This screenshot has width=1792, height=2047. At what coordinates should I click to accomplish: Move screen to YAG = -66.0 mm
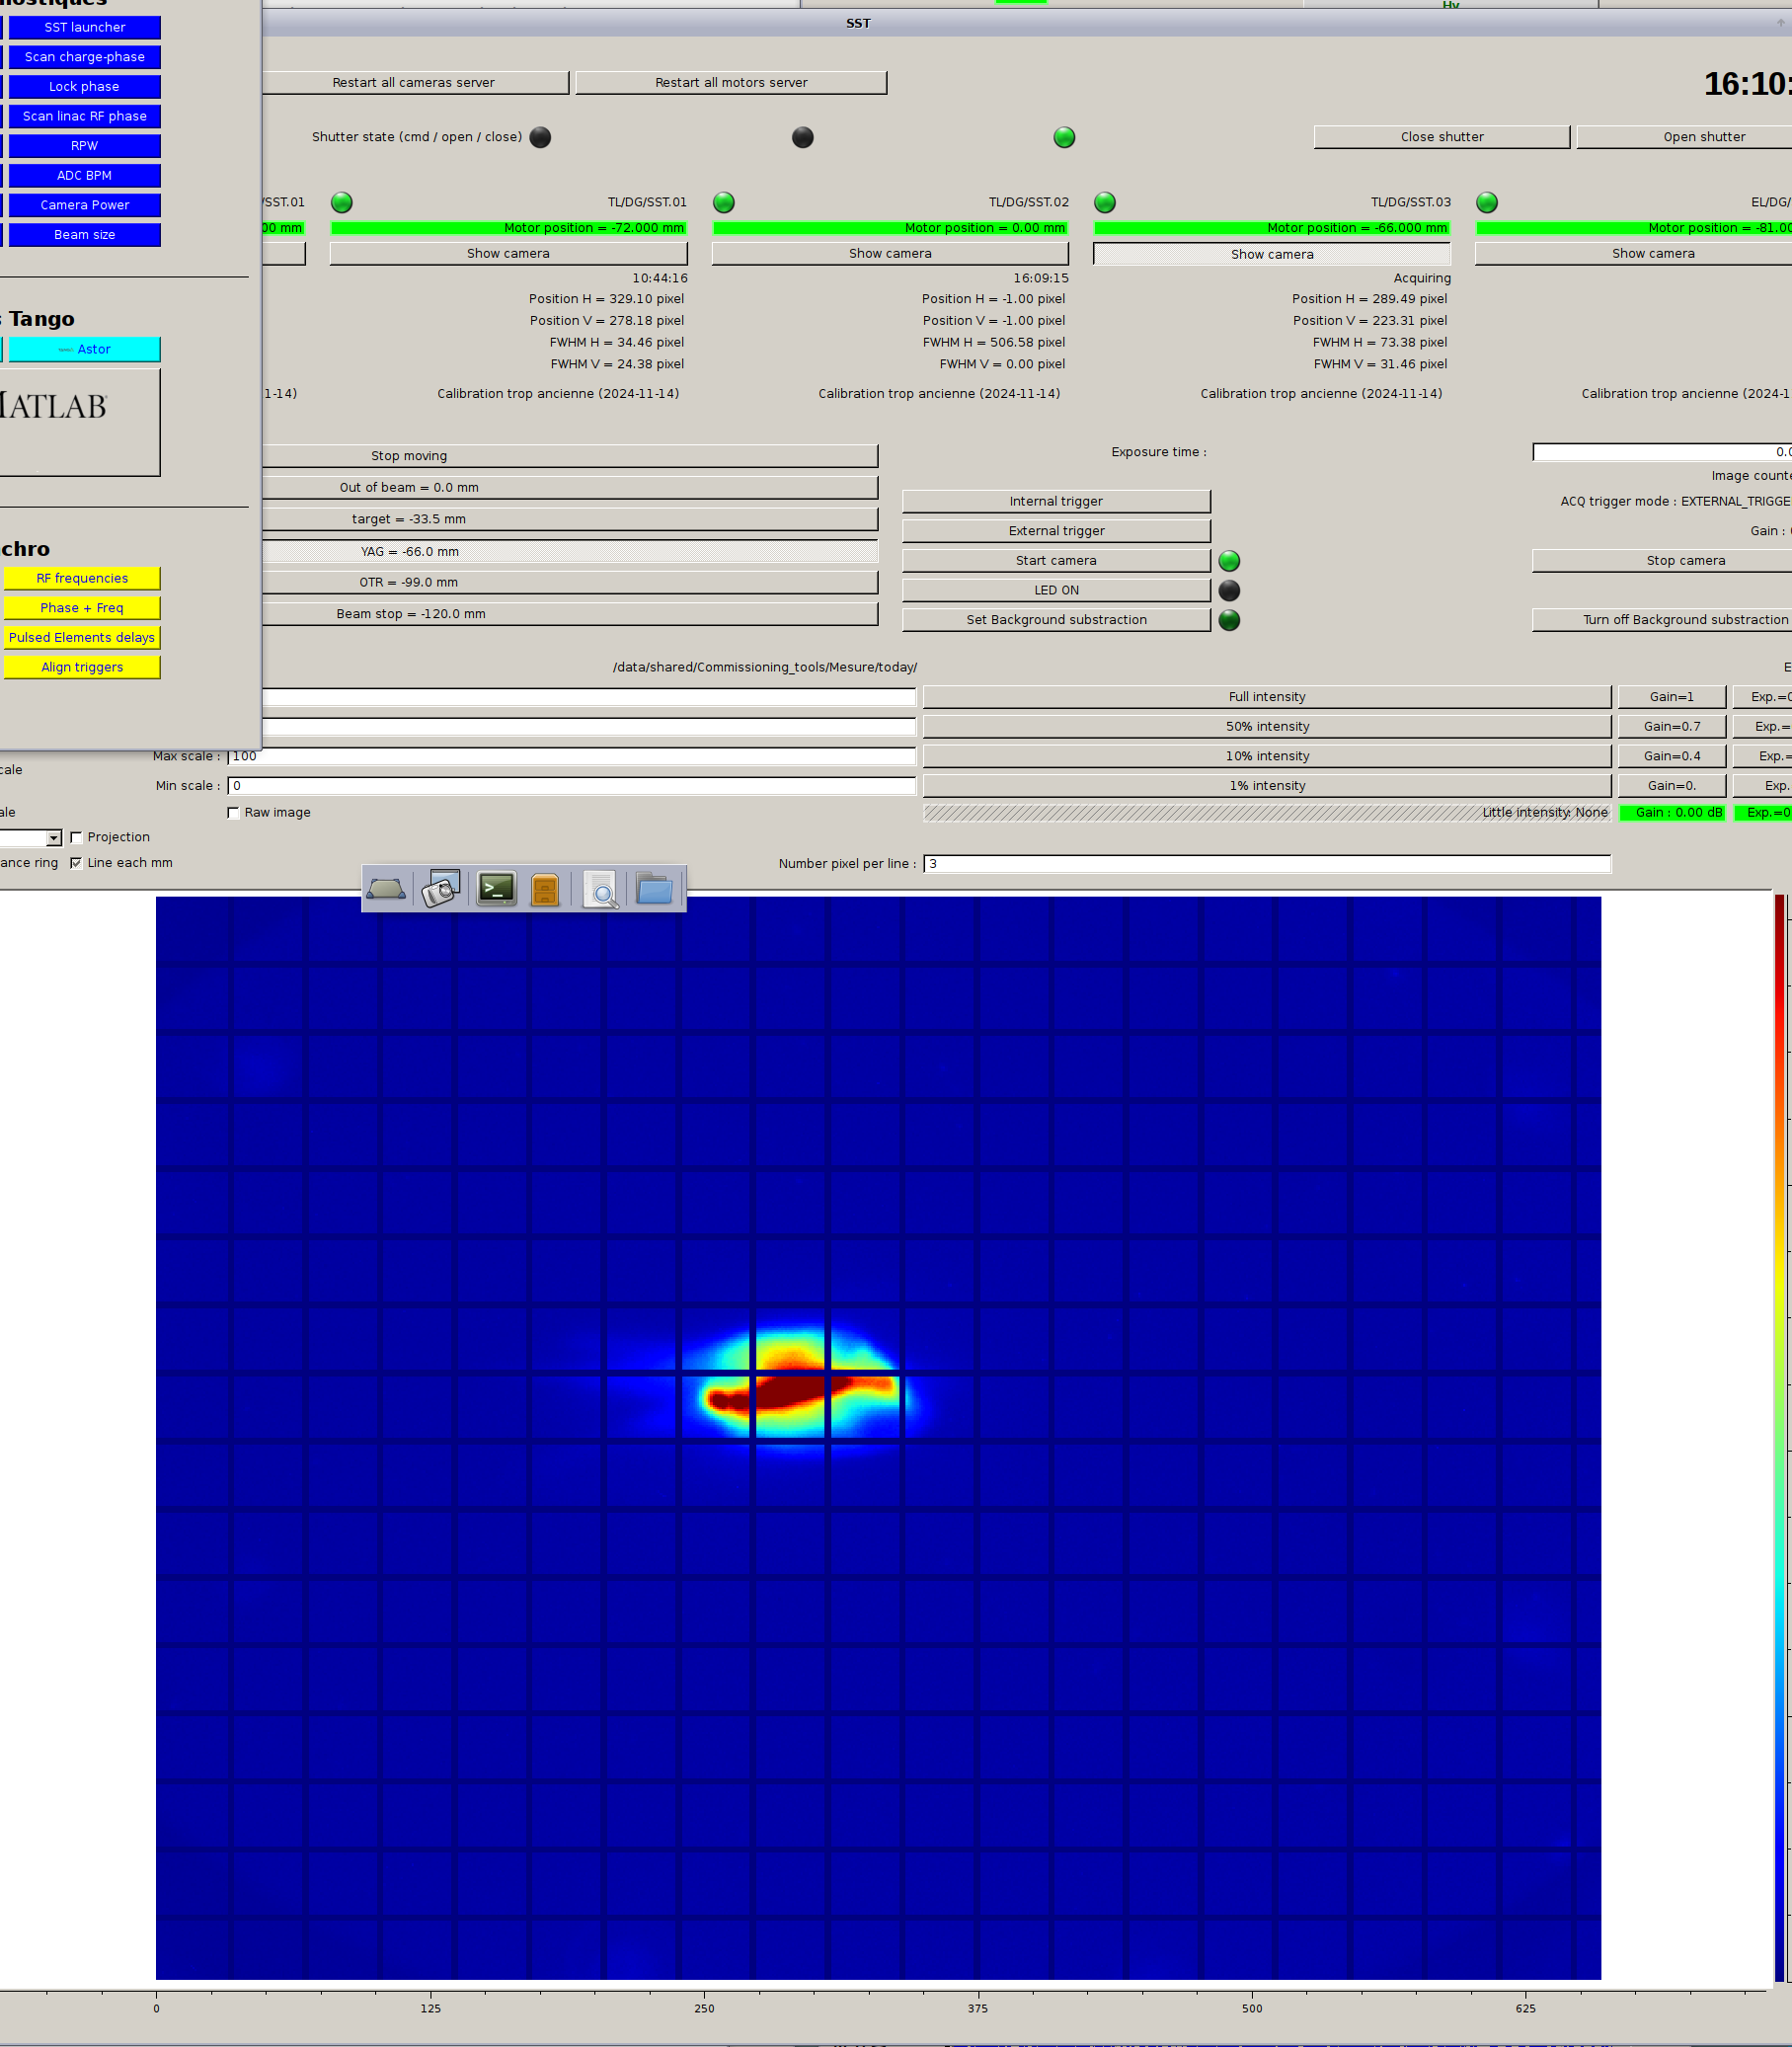[x=570, y=551]
